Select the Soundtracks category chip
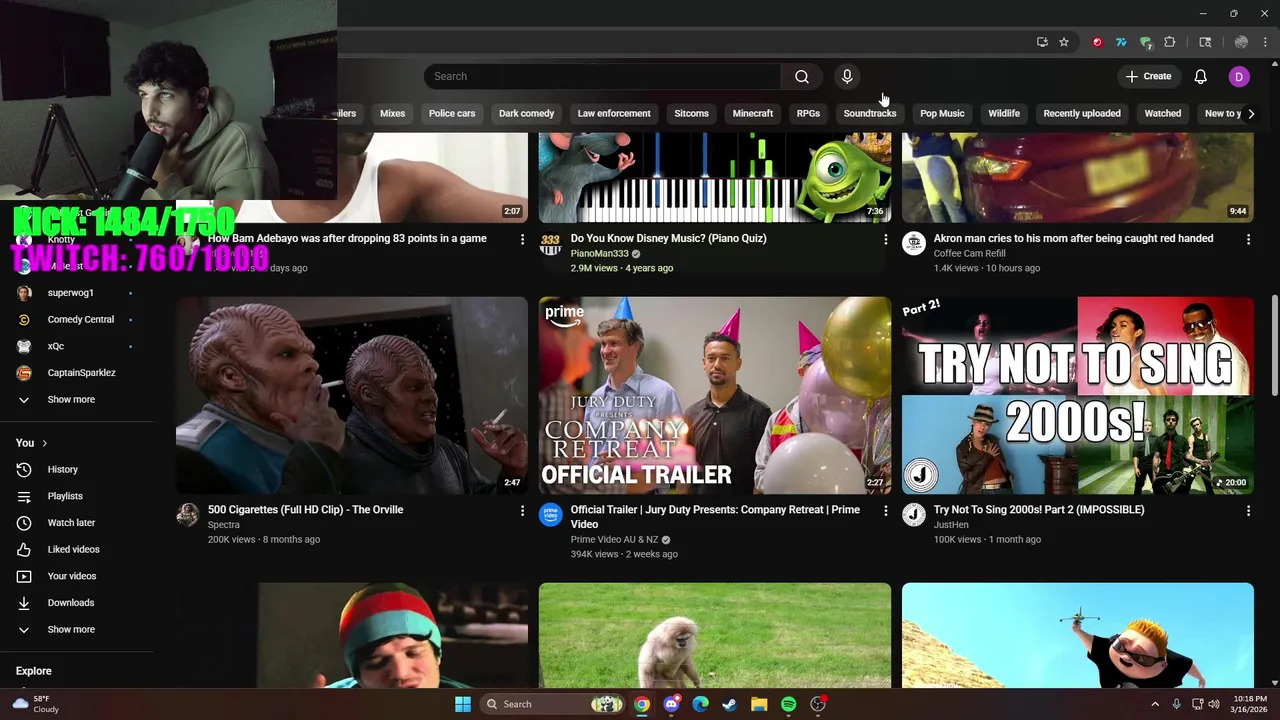 point(870,113)
